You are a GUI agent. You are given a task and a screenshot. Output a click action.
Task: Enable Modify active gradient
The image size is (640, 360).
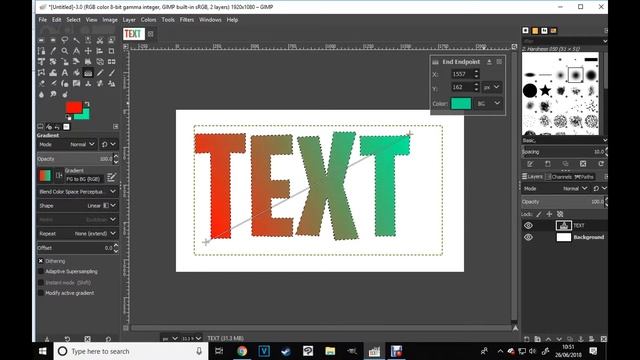tap(41, 293)
